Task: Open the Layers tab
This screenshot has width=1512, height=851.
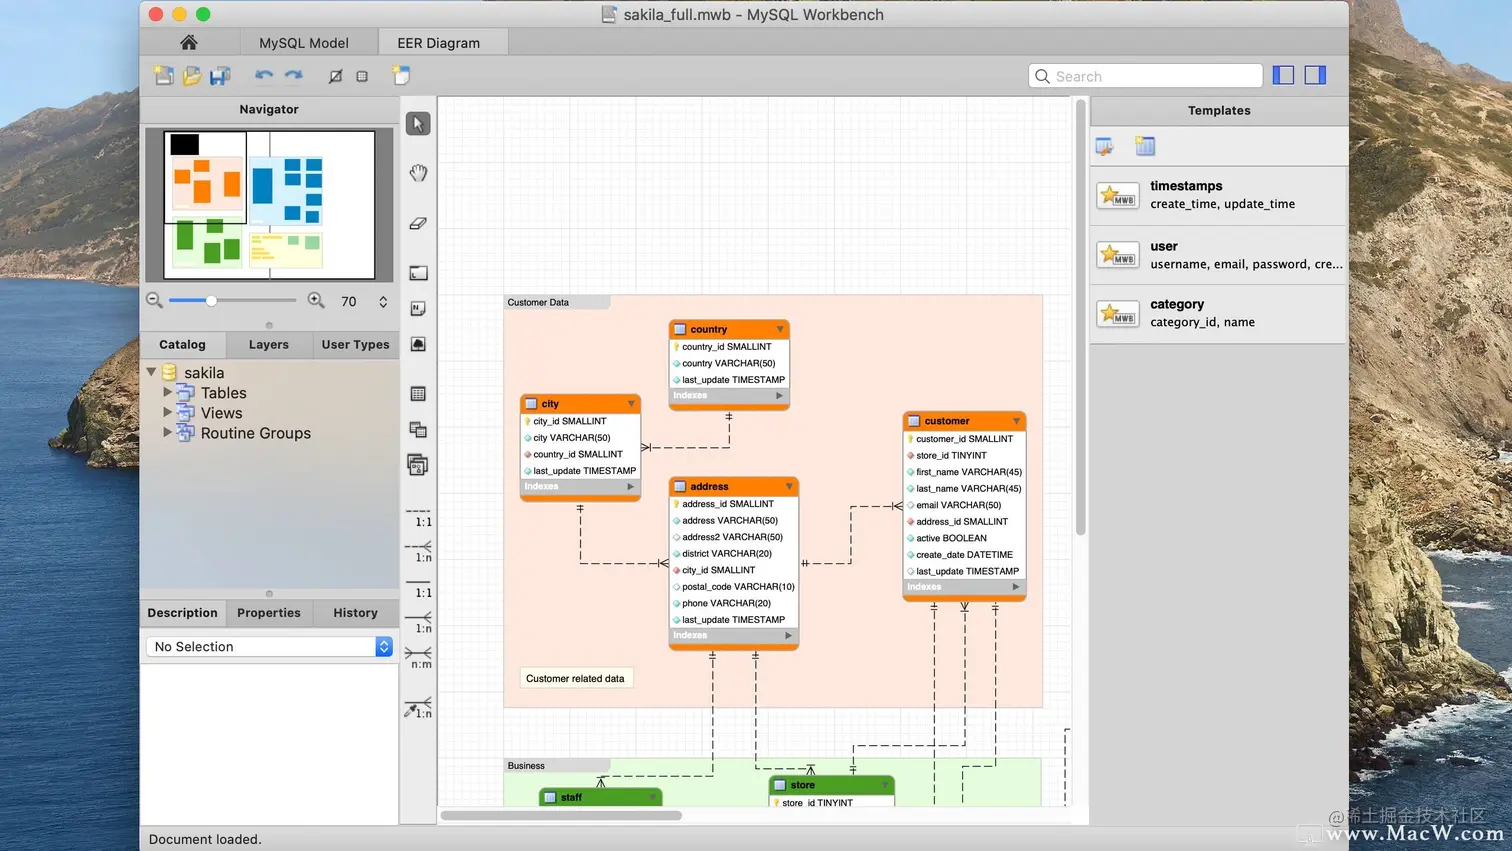Action: (x=269, y=344)
